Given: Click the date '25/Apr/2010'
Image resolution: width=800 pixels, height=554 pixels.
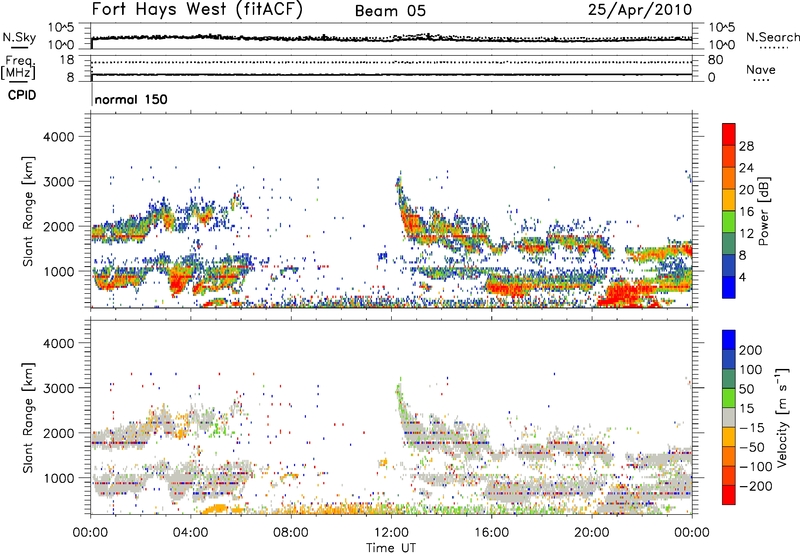Looking at the screenshot, I should tap(640, 10).
